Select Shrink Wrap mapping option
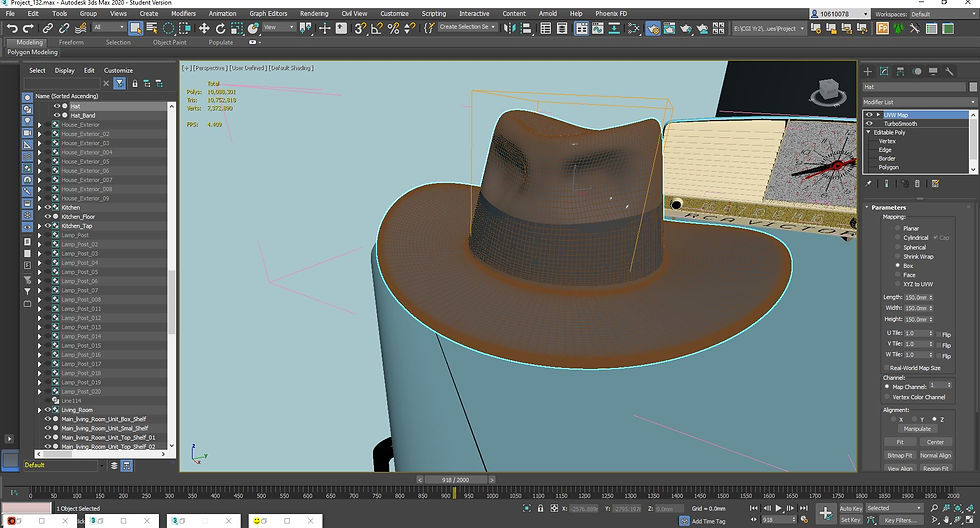Viewport: 980px width, 528px height. 898,257
